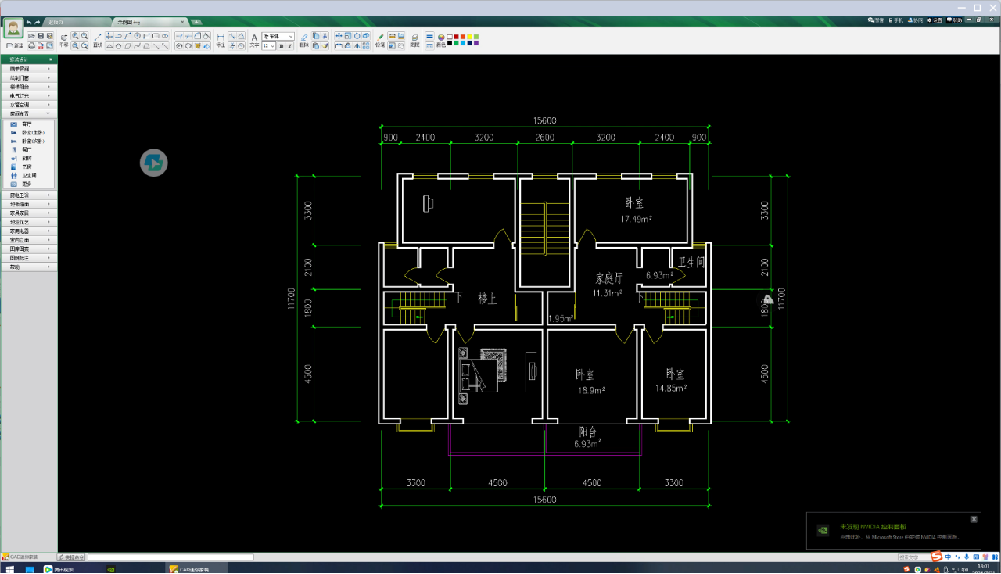Click the open file icon
The width and height of the screenshot is (1001, 574).
[x=31, y=36]
